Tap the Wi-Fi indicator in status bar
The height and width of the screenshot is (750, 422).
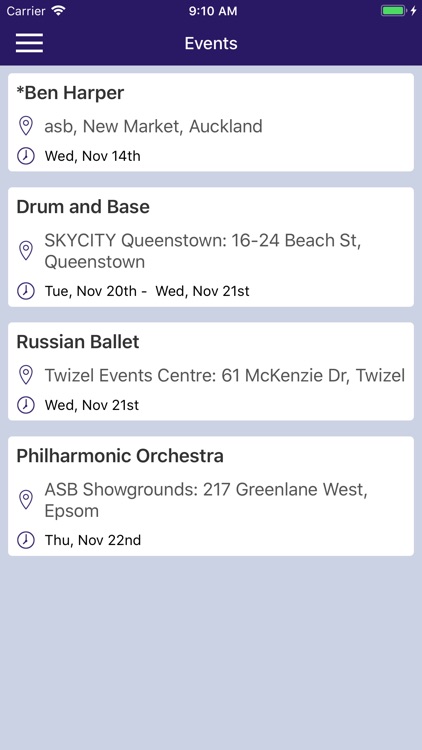pyautogui.click(x=59, y=11)
